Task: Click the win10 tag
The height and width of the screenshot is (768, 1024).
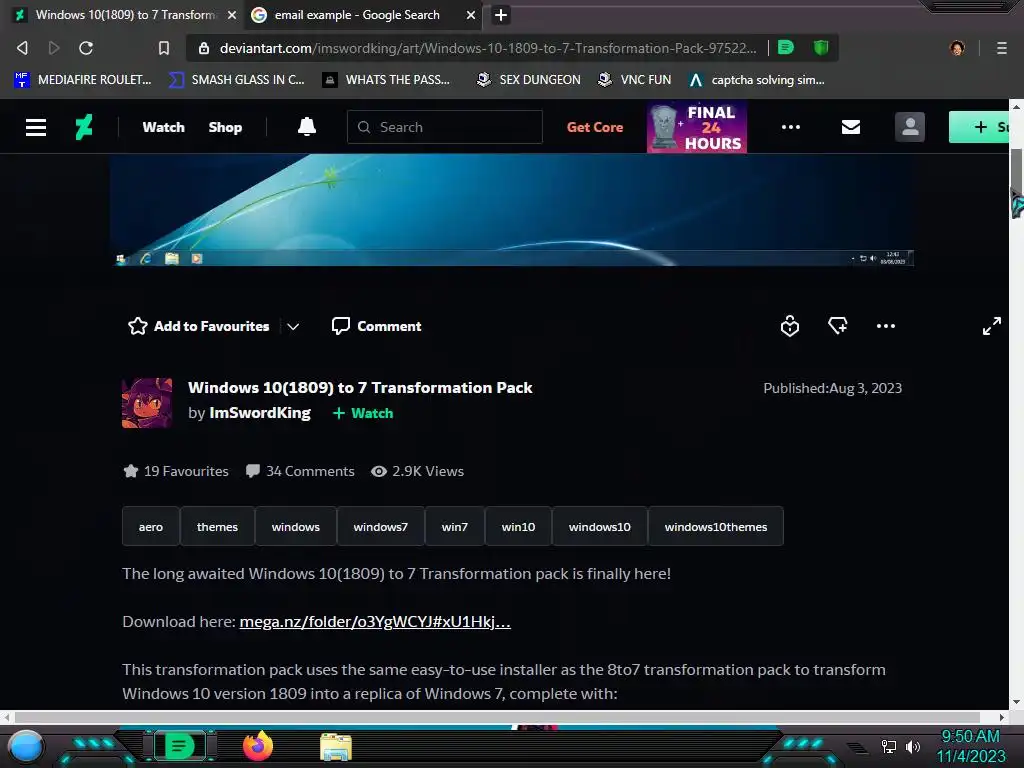Action: pos(519,526)
